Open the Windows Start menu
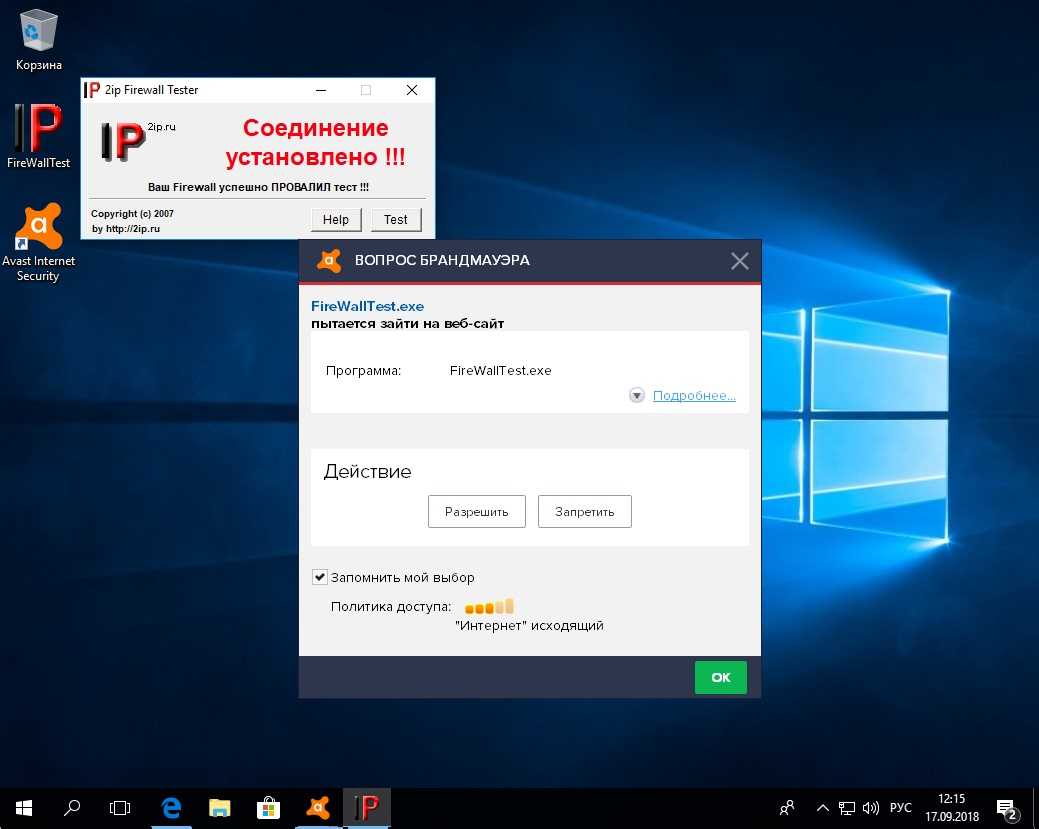The height and width of the screenshot is (829, 1039). click(x=24, y=808)
